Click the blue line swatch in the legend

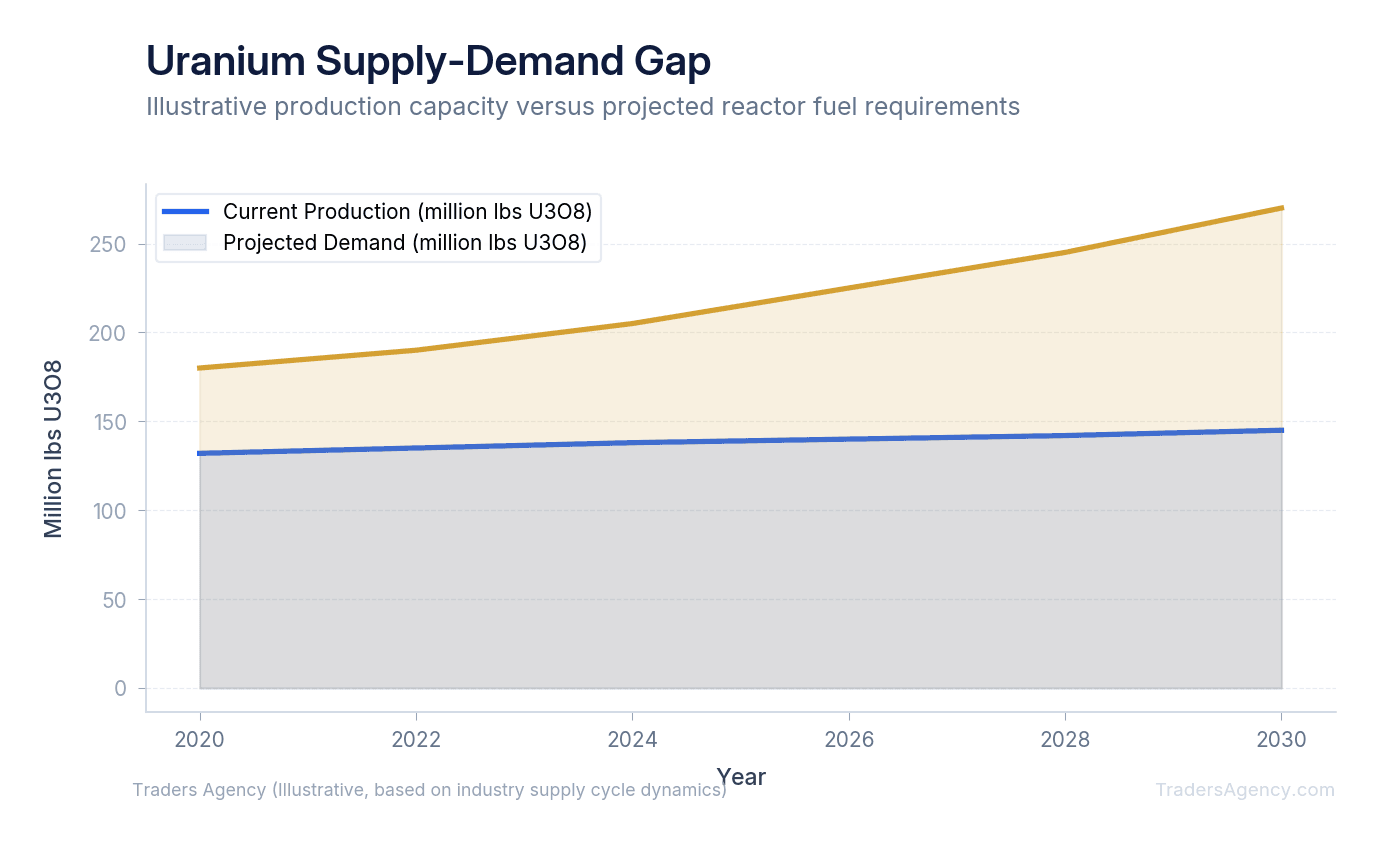coord(185,212)
